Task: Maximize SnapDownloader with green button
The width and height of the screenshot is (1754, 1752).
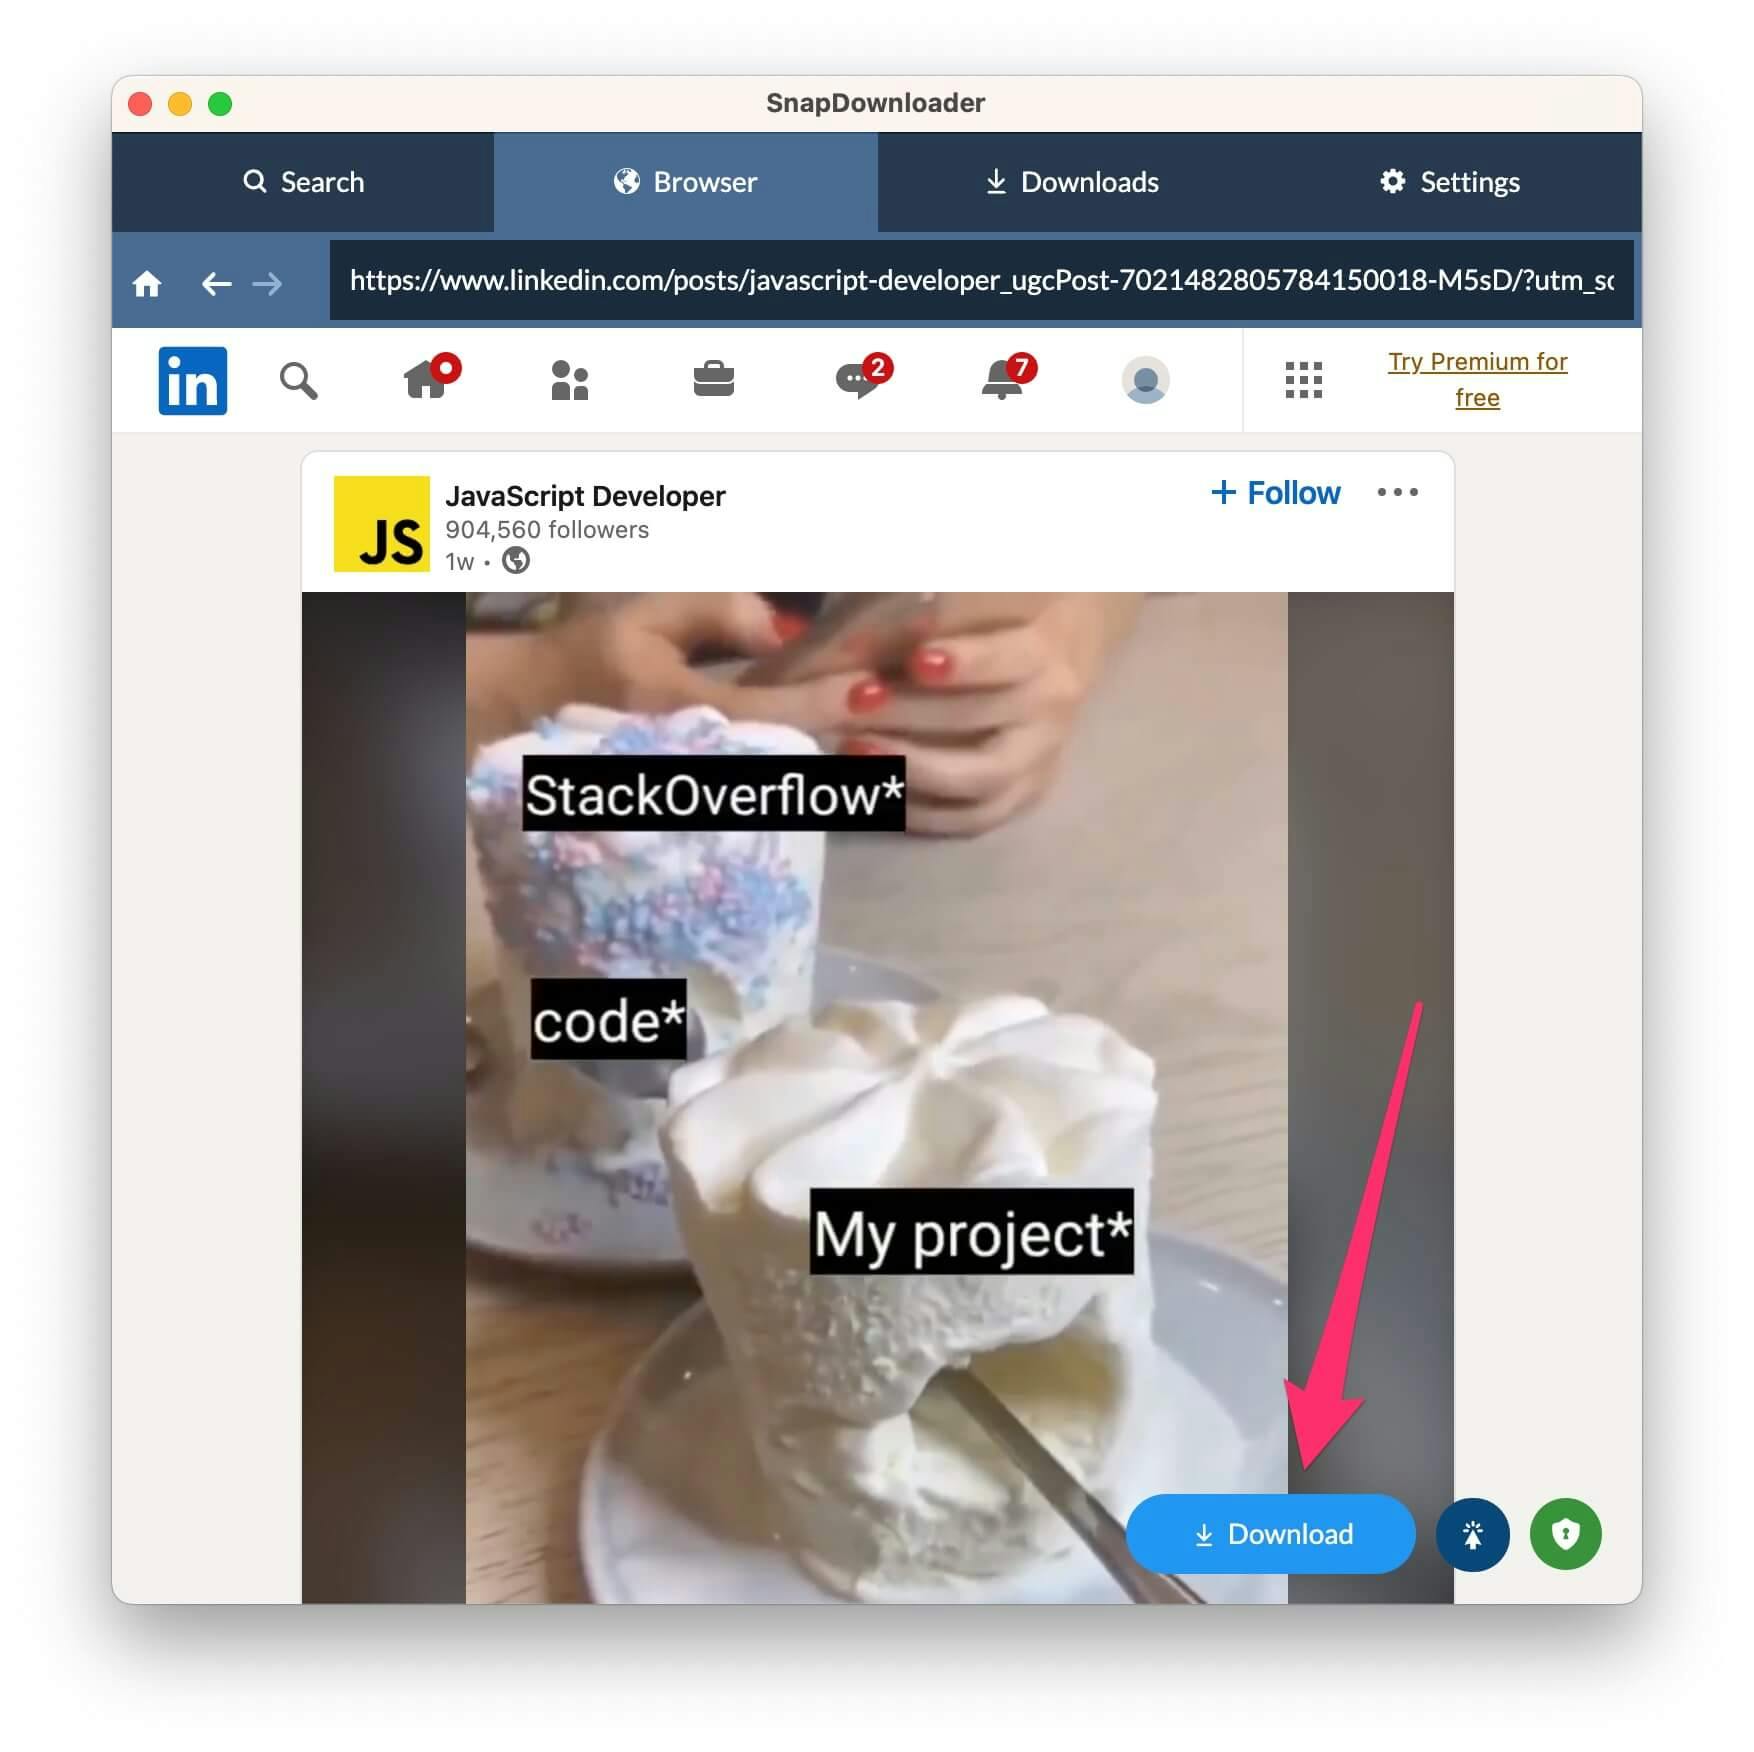Action: tap(220, 104)
